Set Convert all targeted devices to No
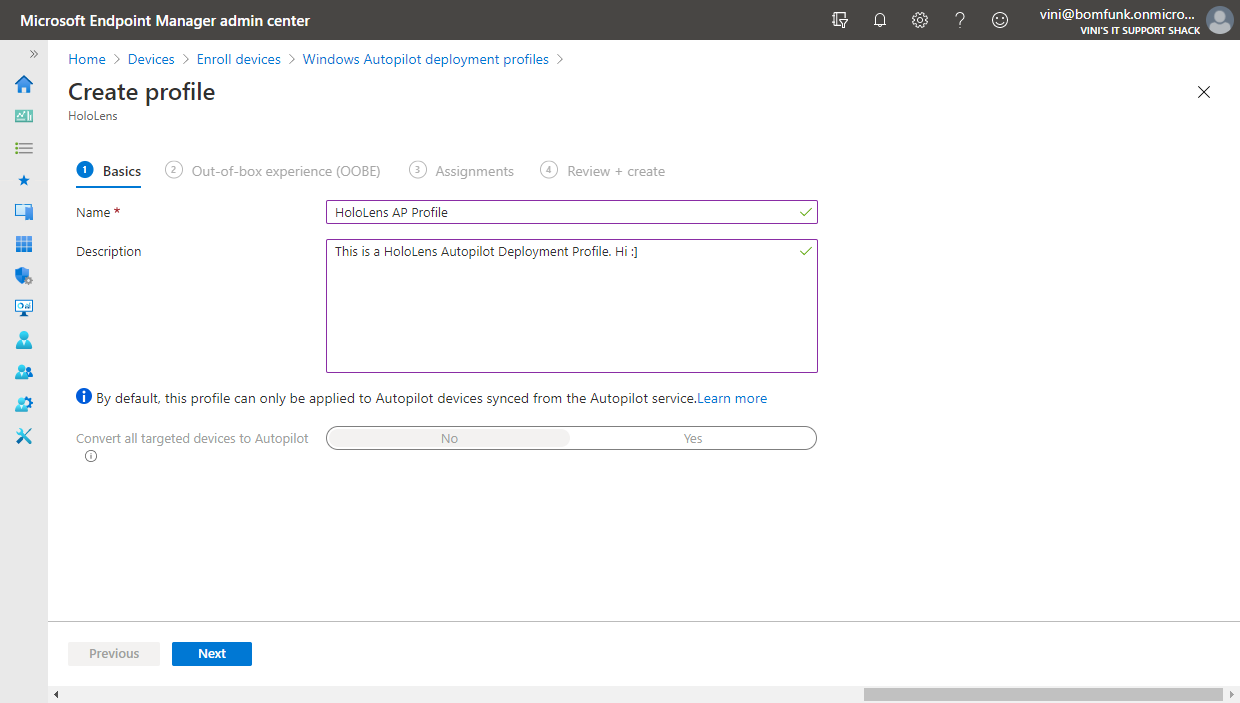 pyautogui.click(x=449, y=438)
